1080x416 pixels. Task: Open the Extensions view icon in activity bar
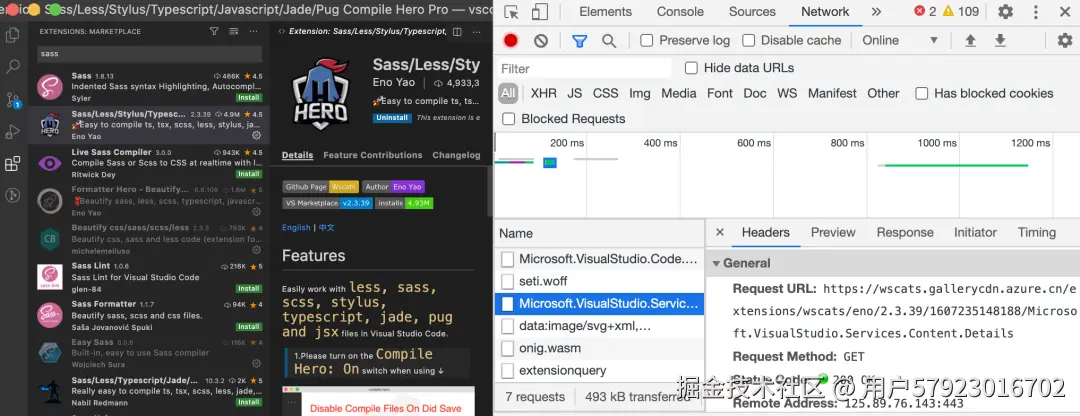coord(12,164)
